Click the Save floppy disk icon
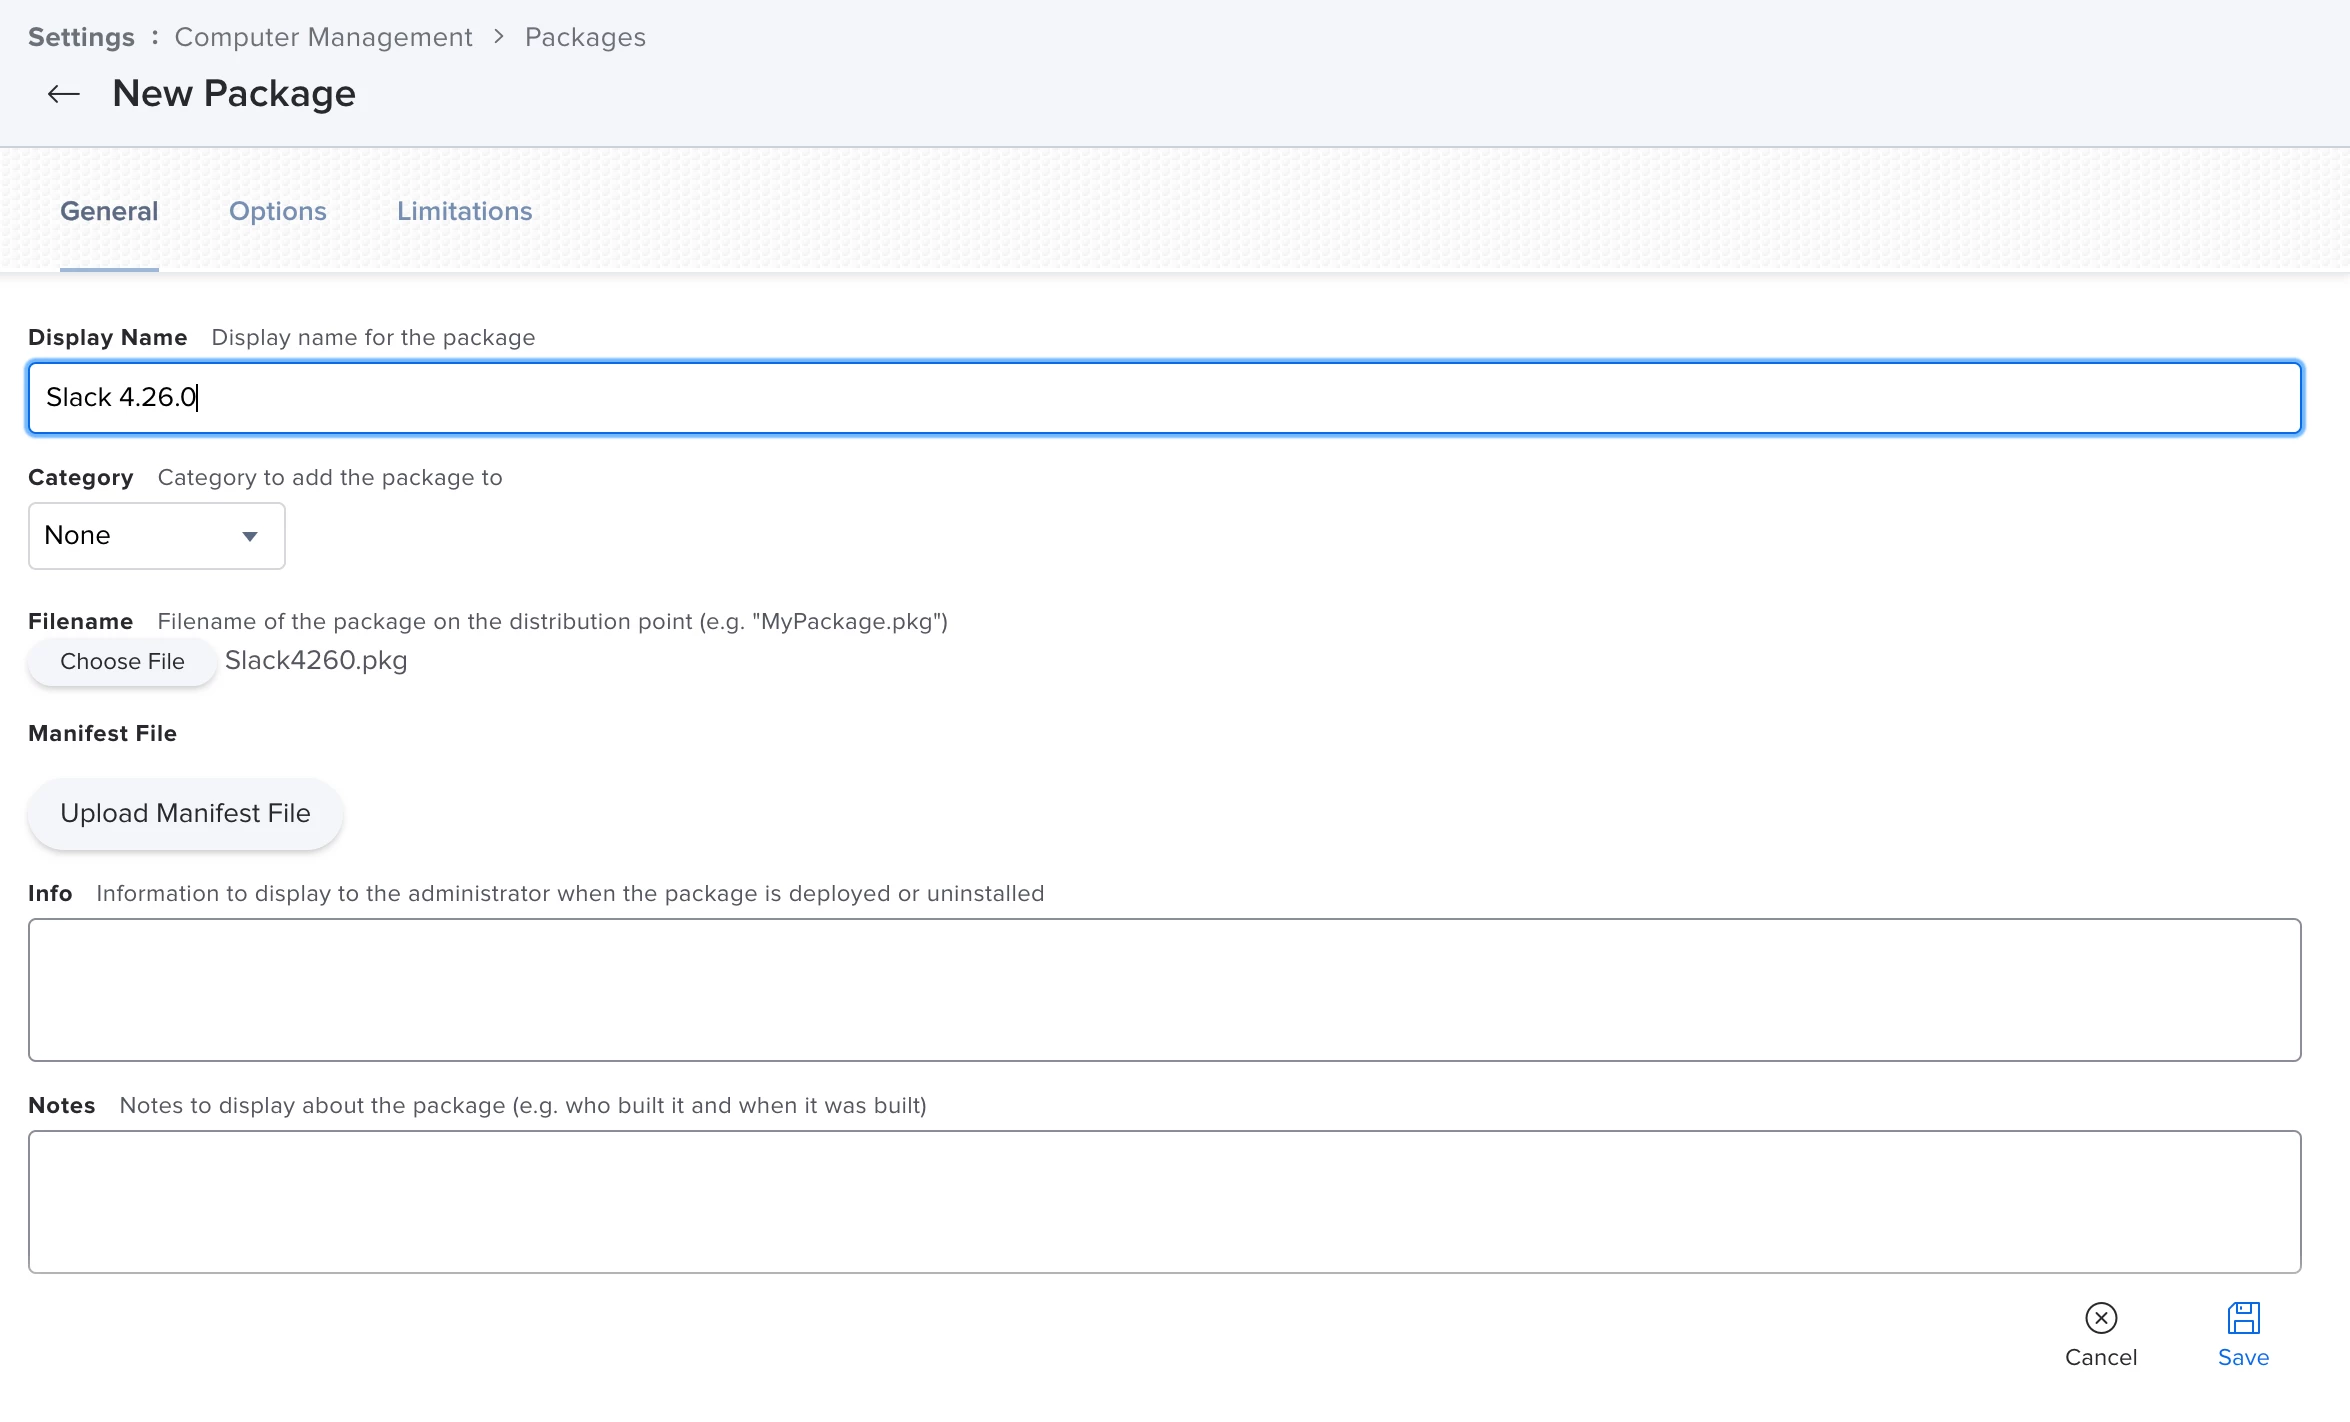Viewport: 2350px width, 1422px height. (x=2243, y=1318)
